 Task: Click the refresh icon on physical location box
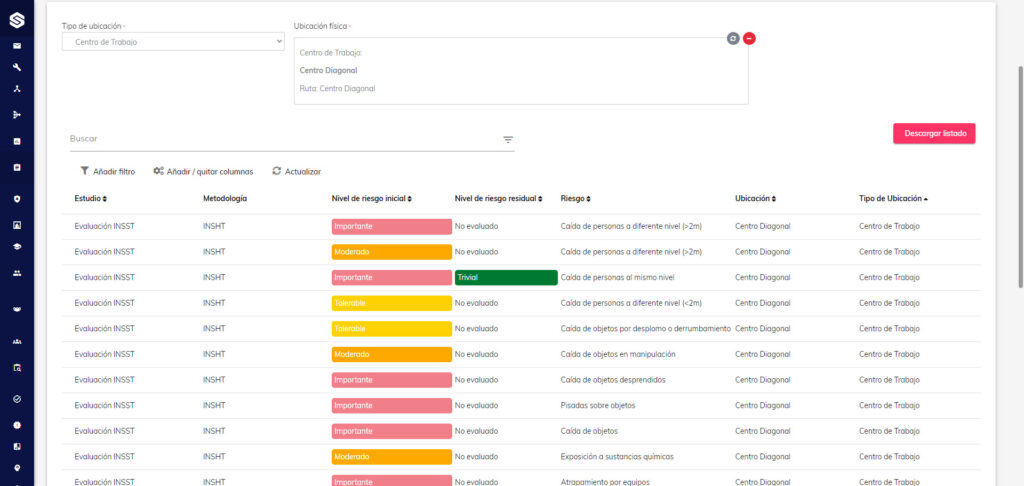(x=733, y=39)
